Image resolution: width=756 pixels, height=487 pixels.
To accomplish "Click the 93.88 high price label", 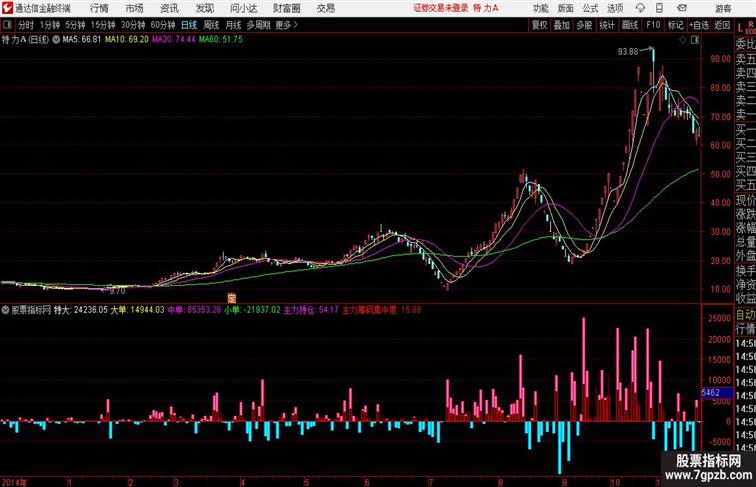I will (628, 52).
